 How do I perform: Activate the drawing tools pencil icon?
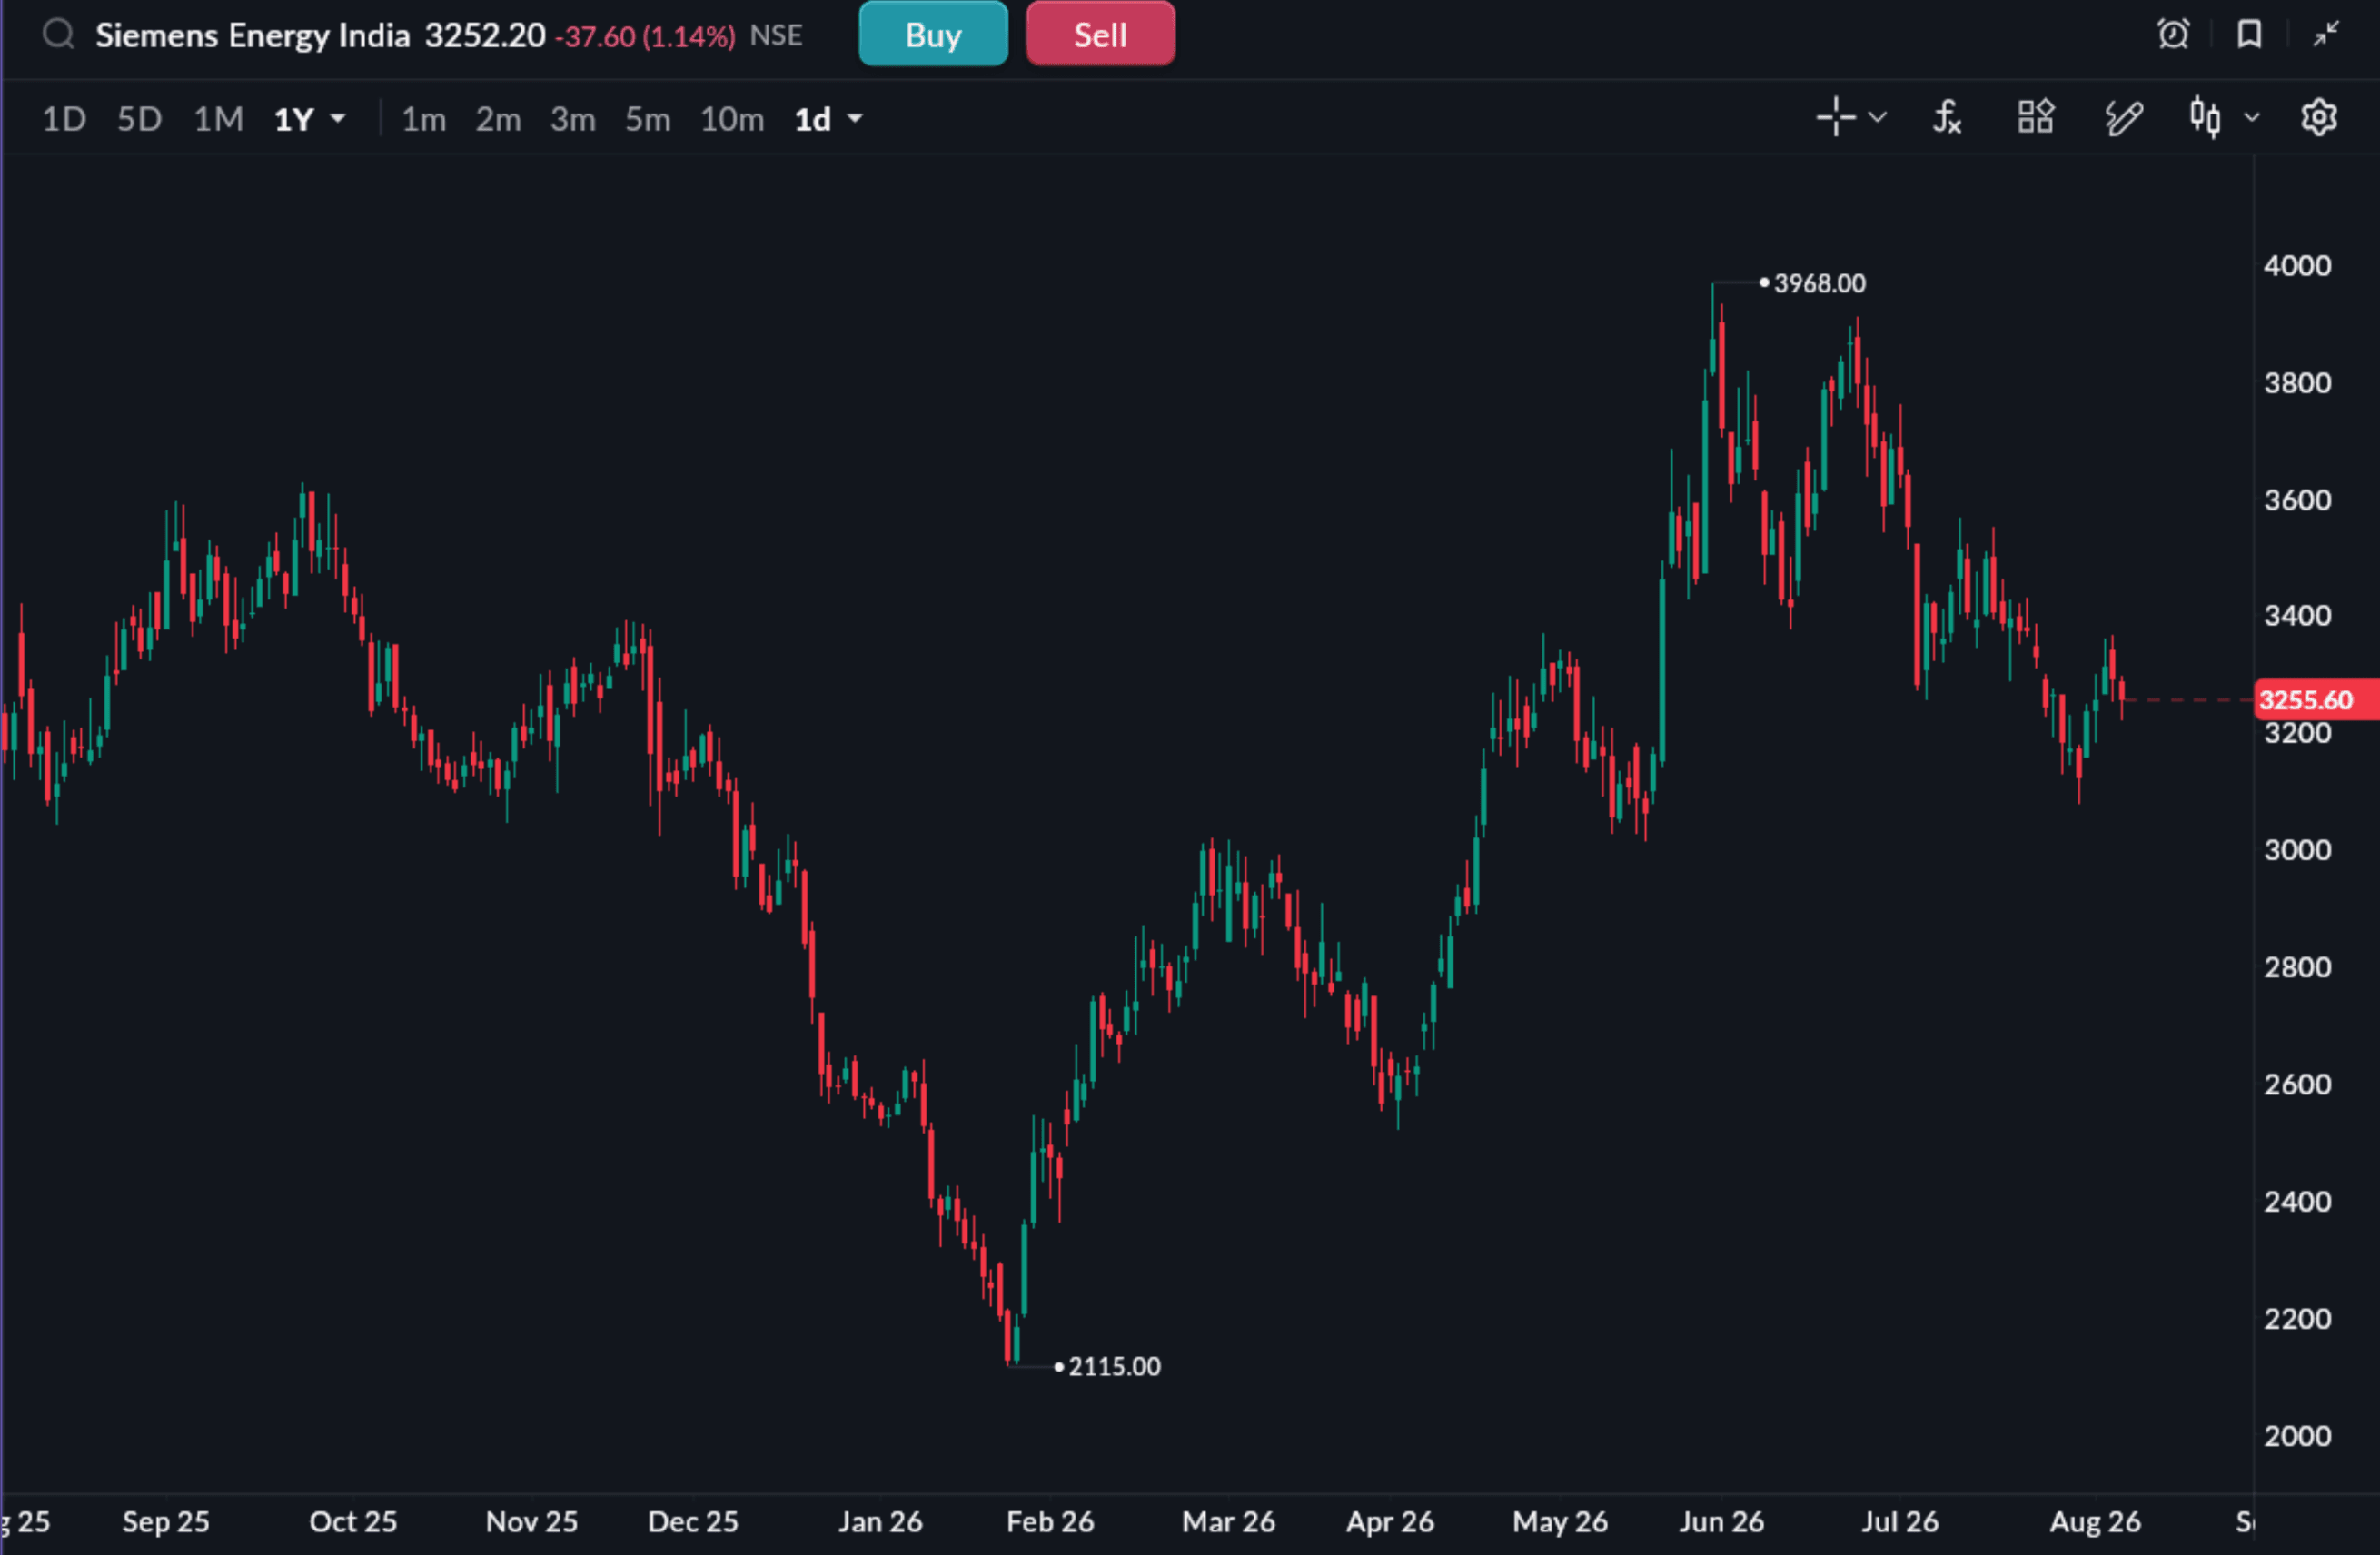(x=2123, y=117)
